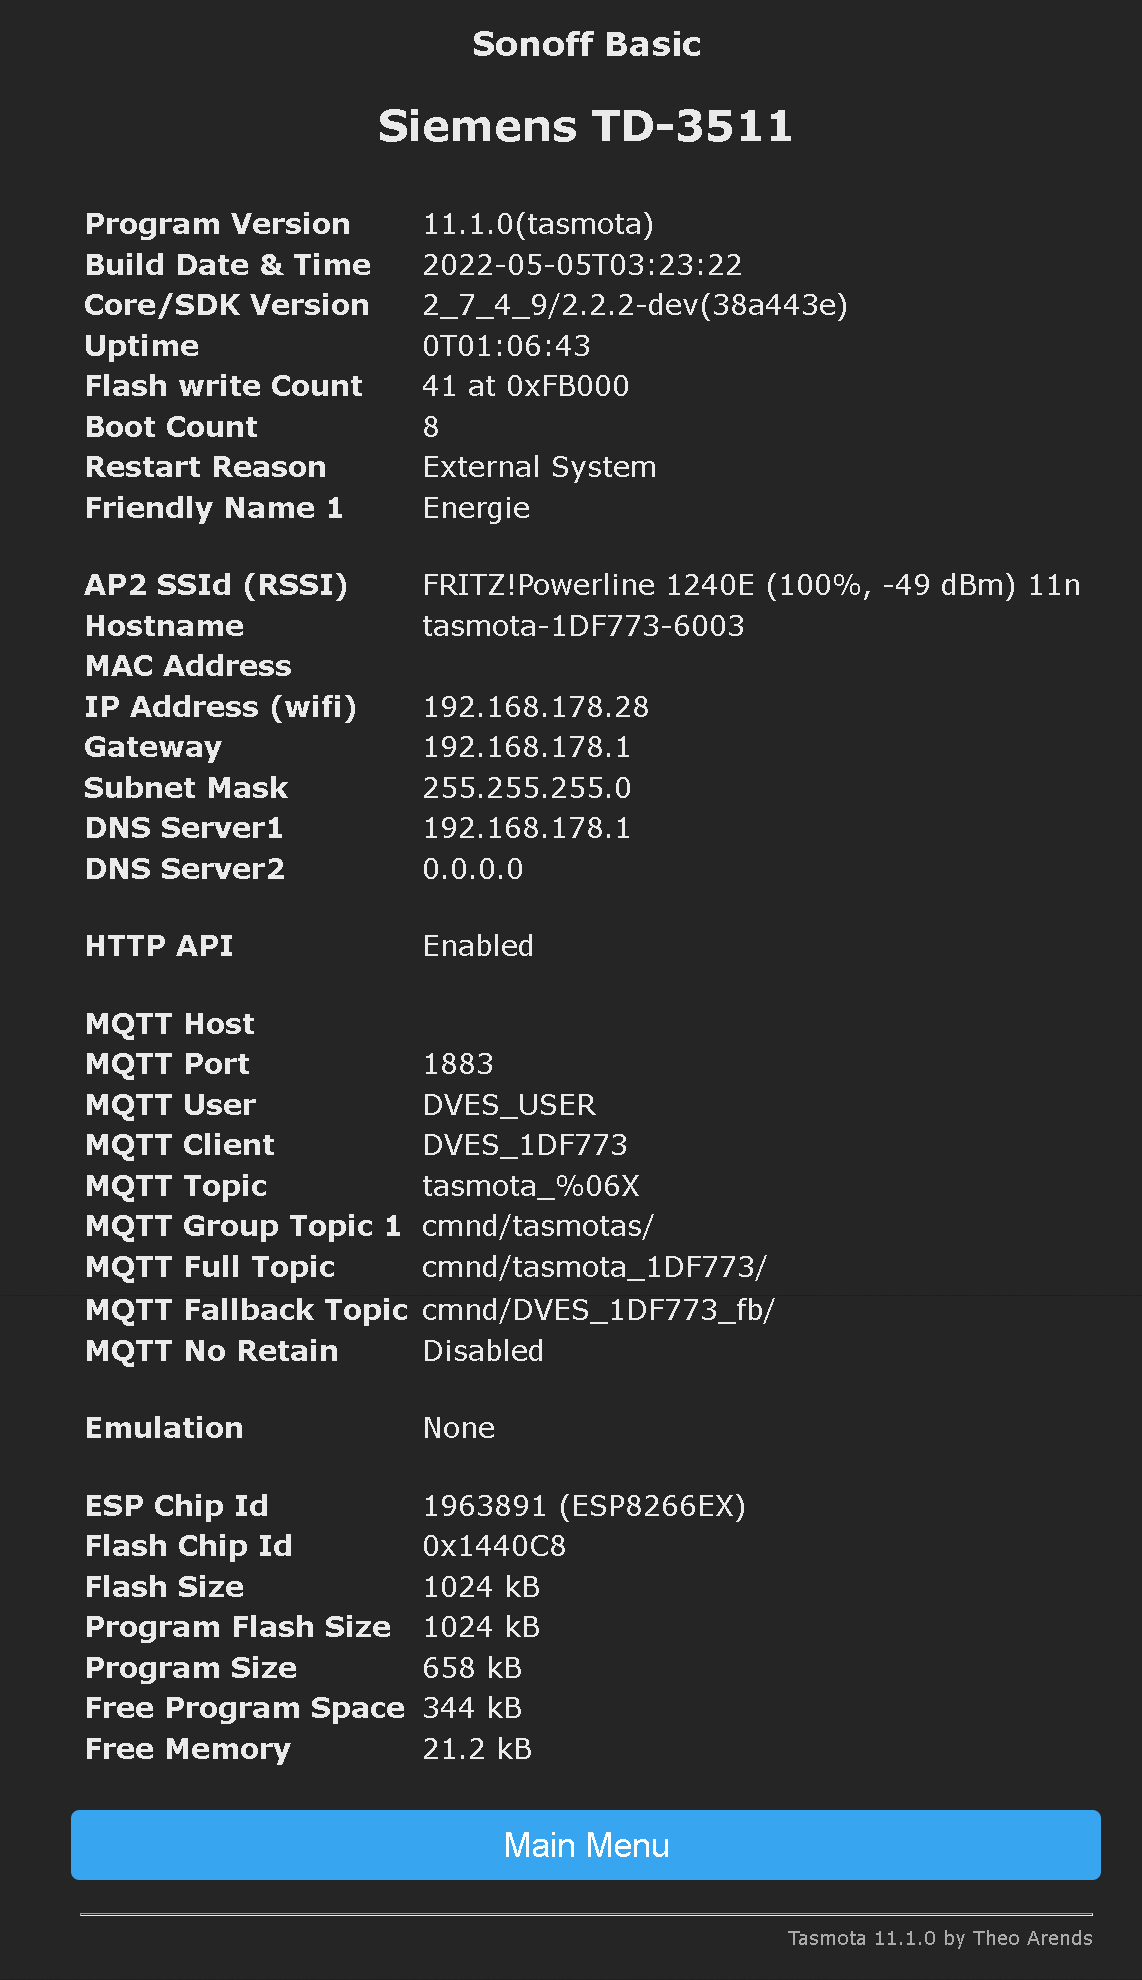Image resolution: width=1142 pixels, height=1980 pixels.
Task: Select the Subnet Mask value 255.255.255.0
Action: pos(527,788)
